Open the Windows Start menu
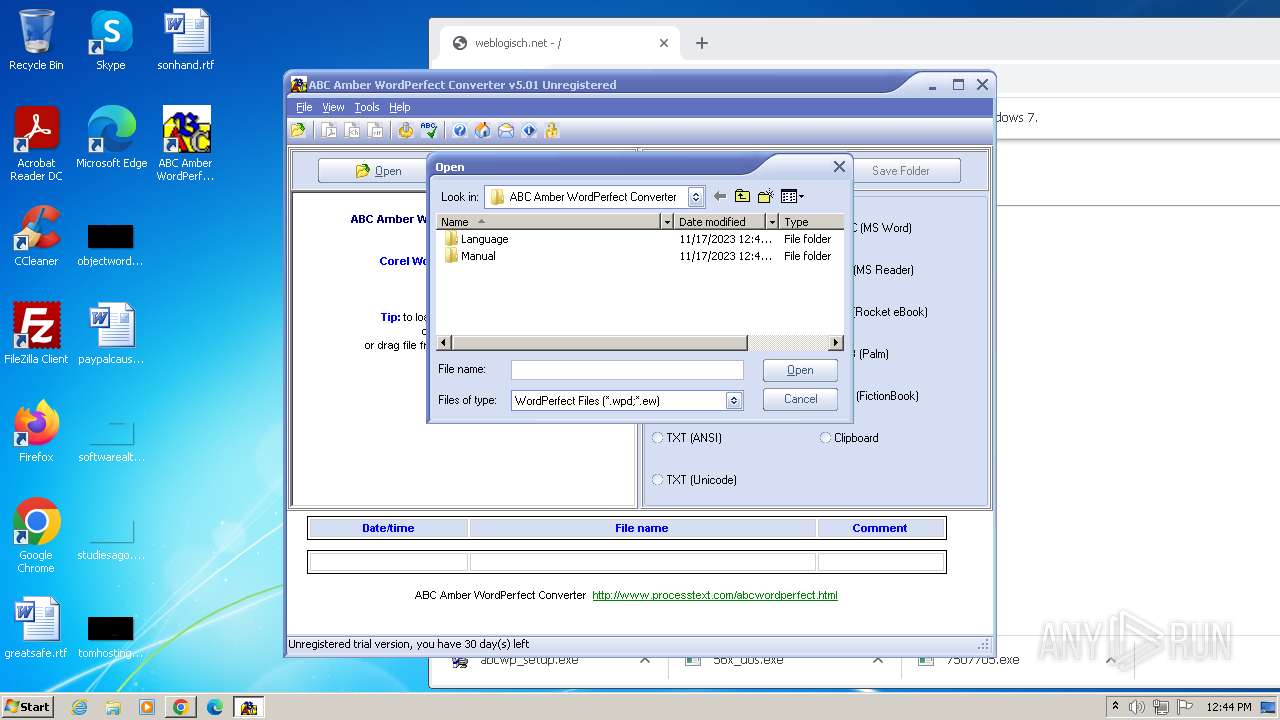This screenshot has height=720, width=1280. (x=27, y=706)
